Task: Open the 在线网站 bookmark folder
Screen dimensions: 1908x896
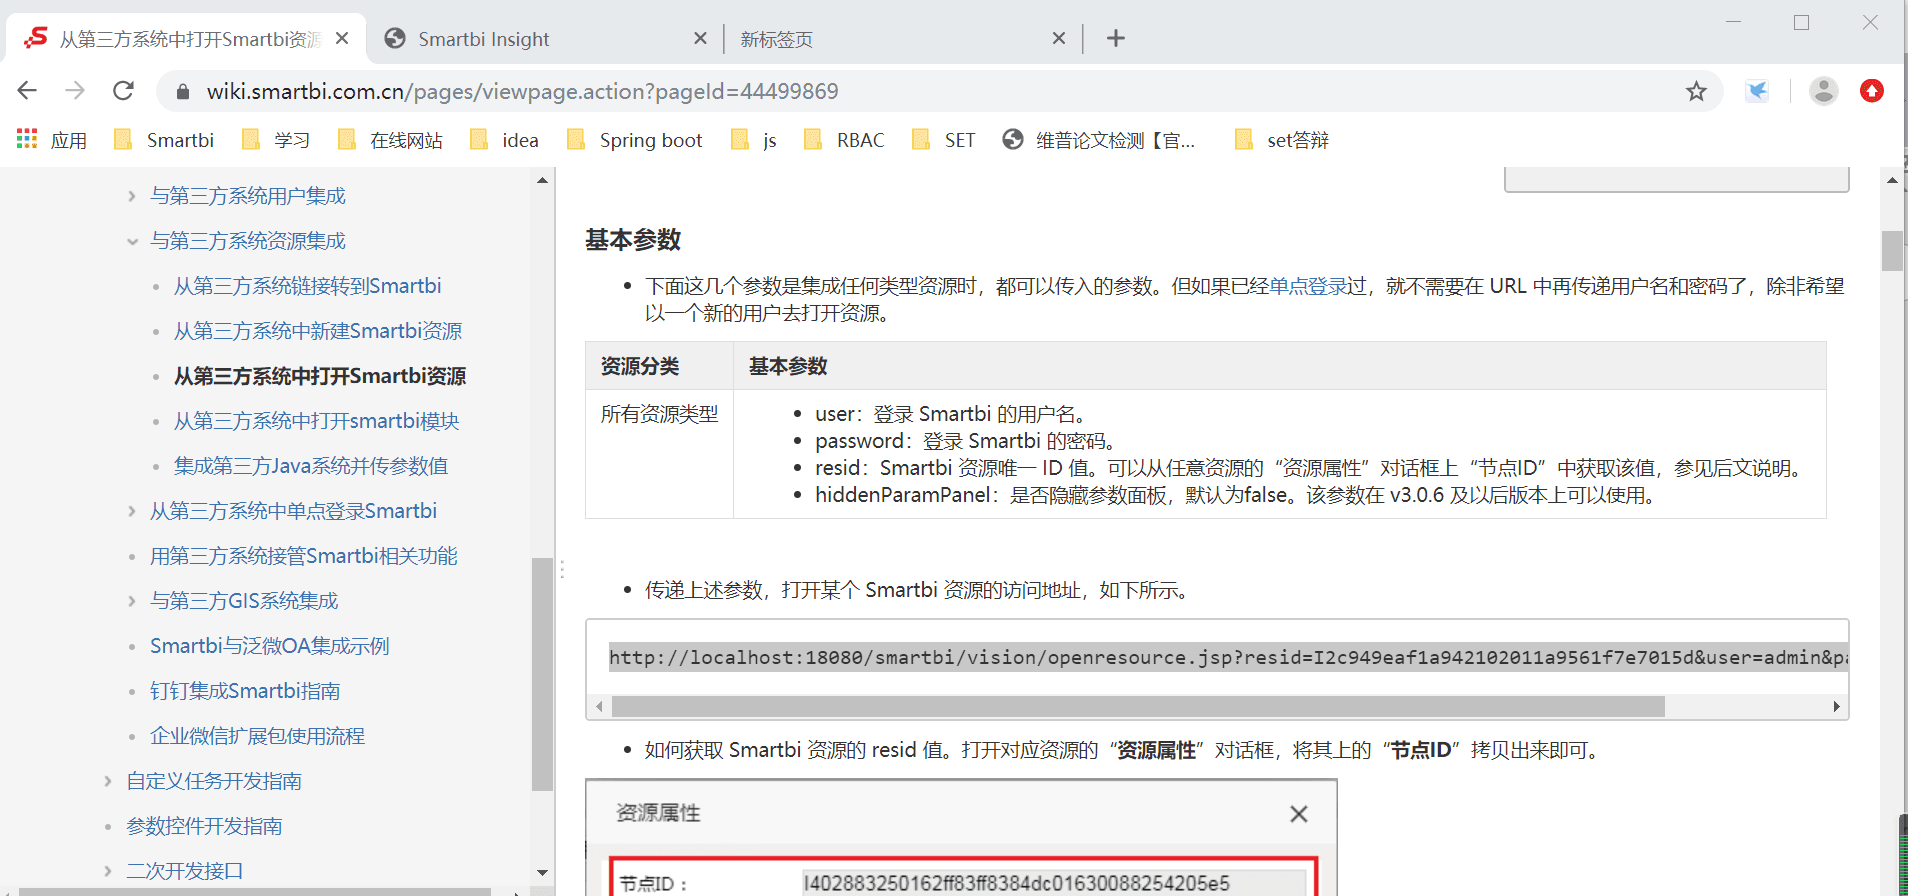Action: (x=390, y=140)
